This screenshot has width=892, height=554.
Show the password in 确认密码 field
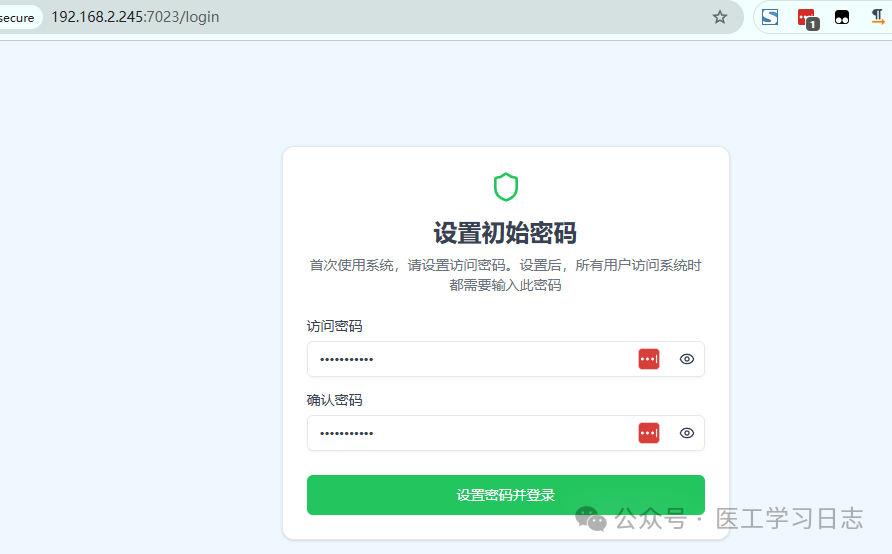(x=687, y=433)
